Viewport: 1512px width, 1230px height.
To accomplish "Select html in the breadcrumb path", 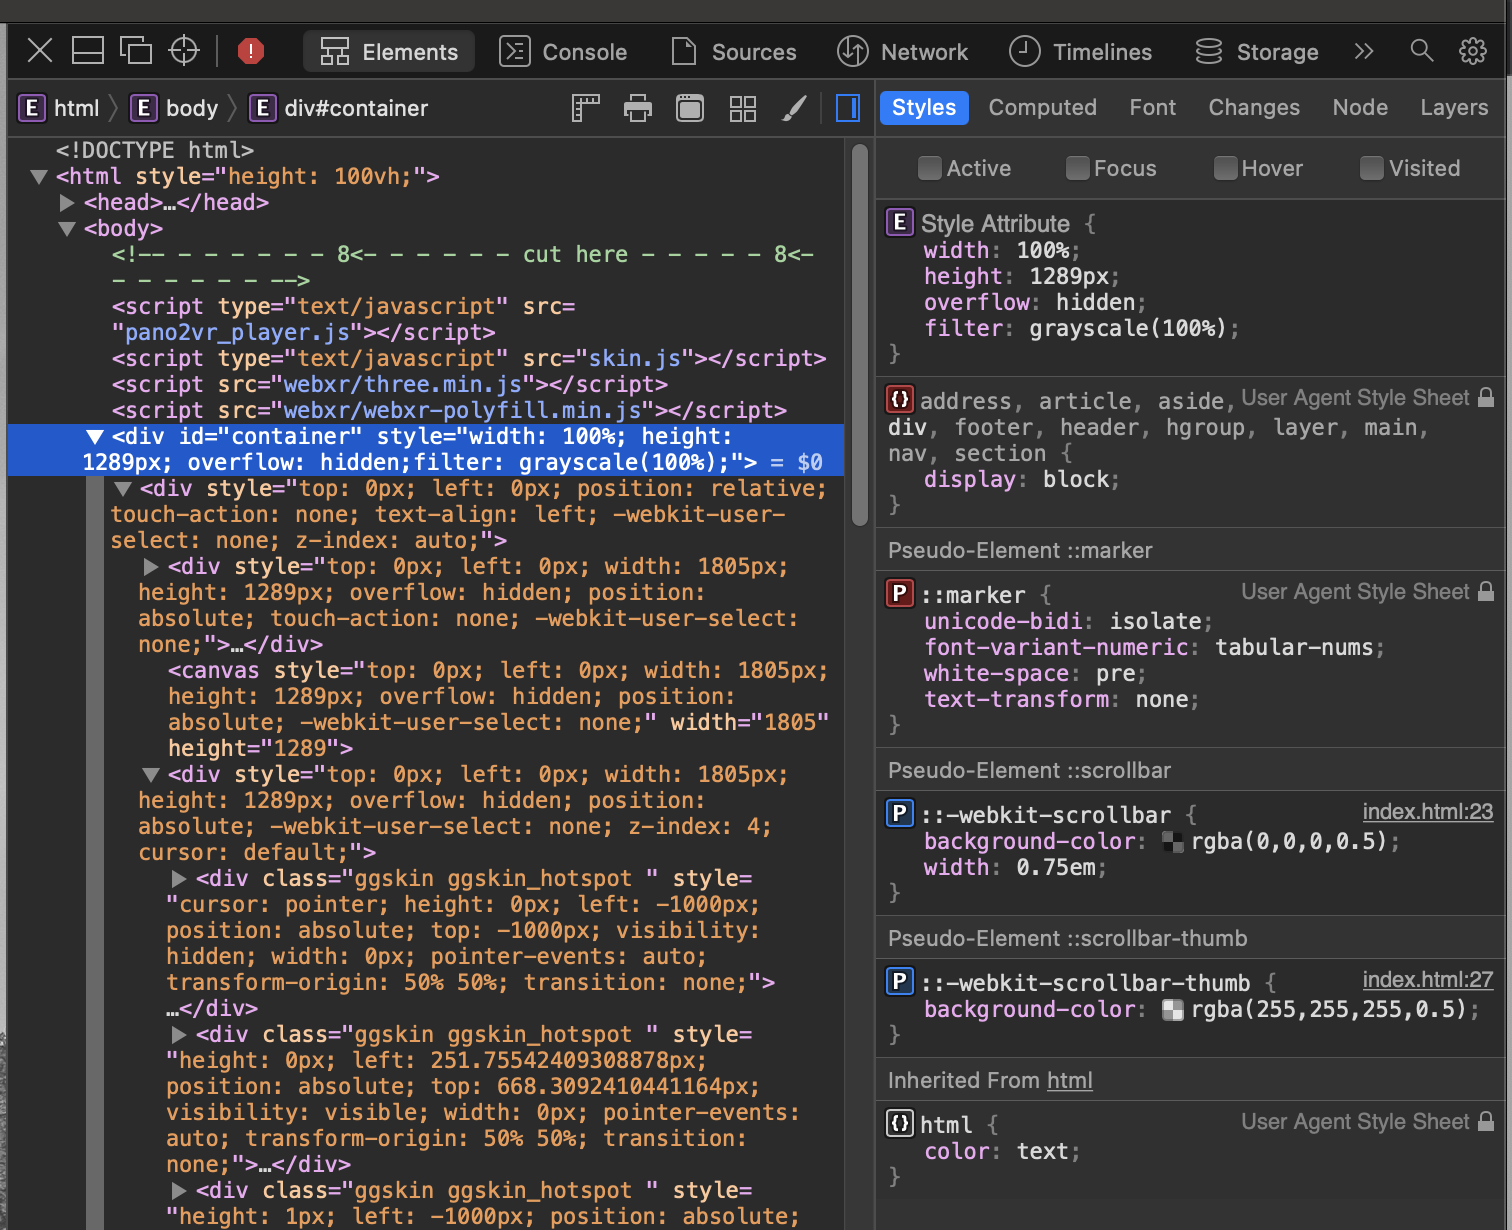I will tap(60, 108).
